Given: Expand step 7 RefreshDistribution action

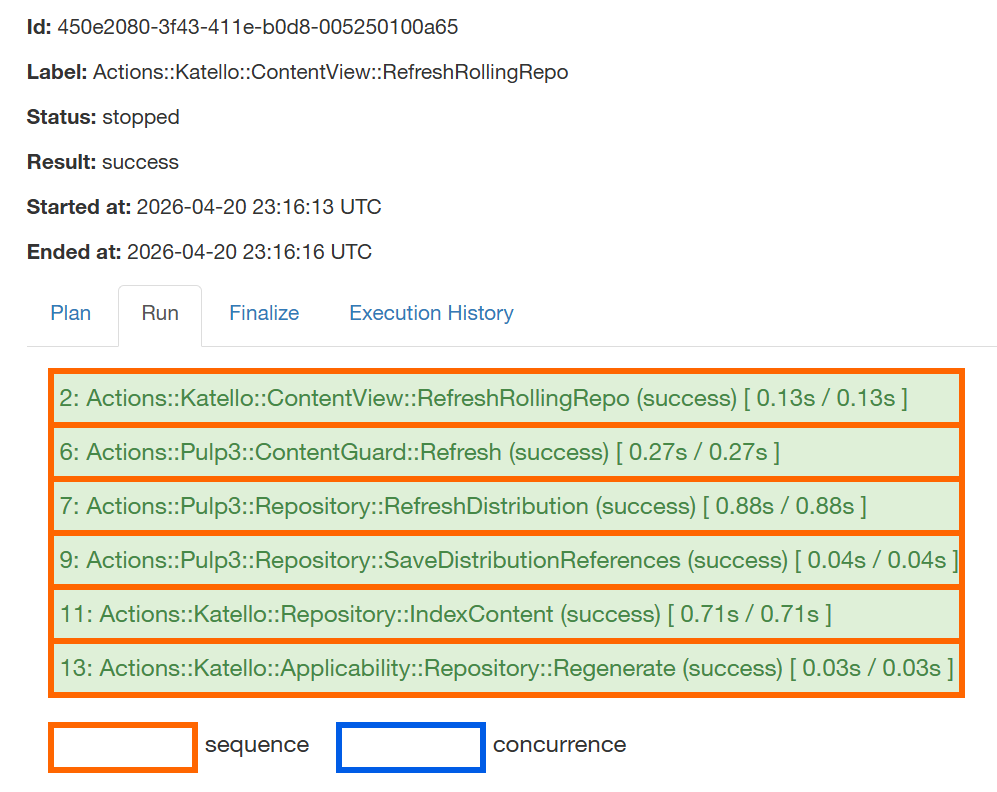Looking at the screenshot, I should 462,506.
